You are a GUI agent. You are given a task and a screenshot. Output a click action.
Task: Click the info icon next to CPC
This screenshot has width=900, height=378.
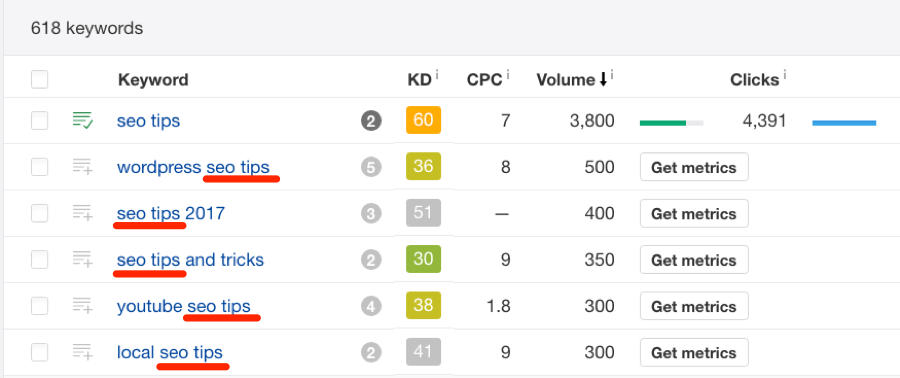509,73
